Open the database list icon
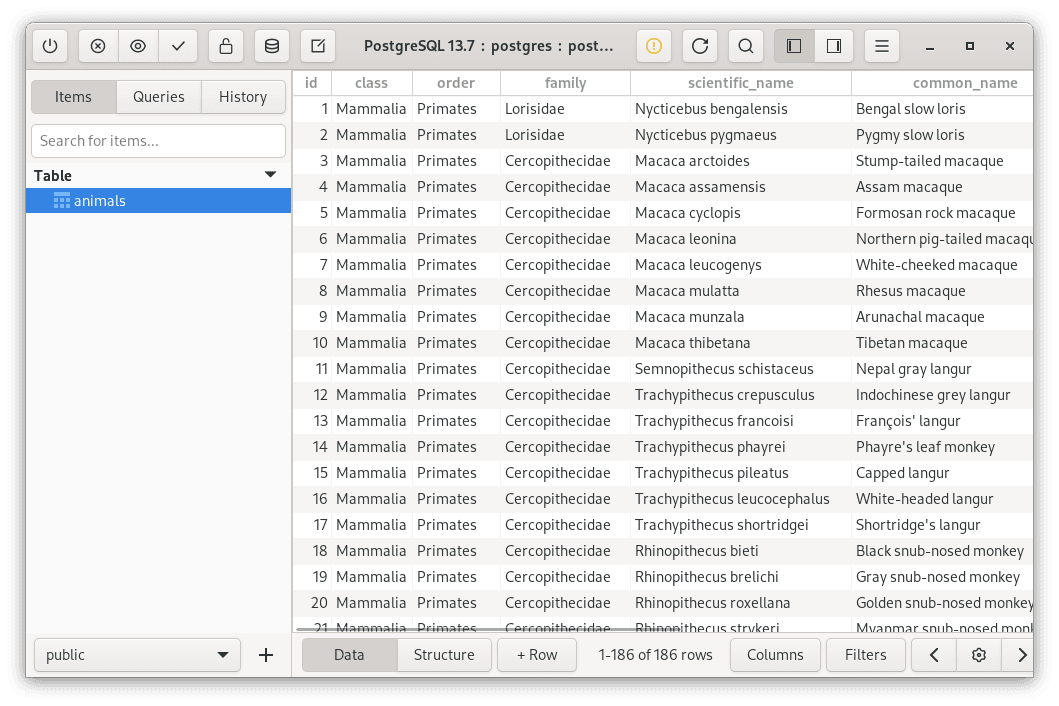Viewport: 1059px width, 706px height. (272, 46)
